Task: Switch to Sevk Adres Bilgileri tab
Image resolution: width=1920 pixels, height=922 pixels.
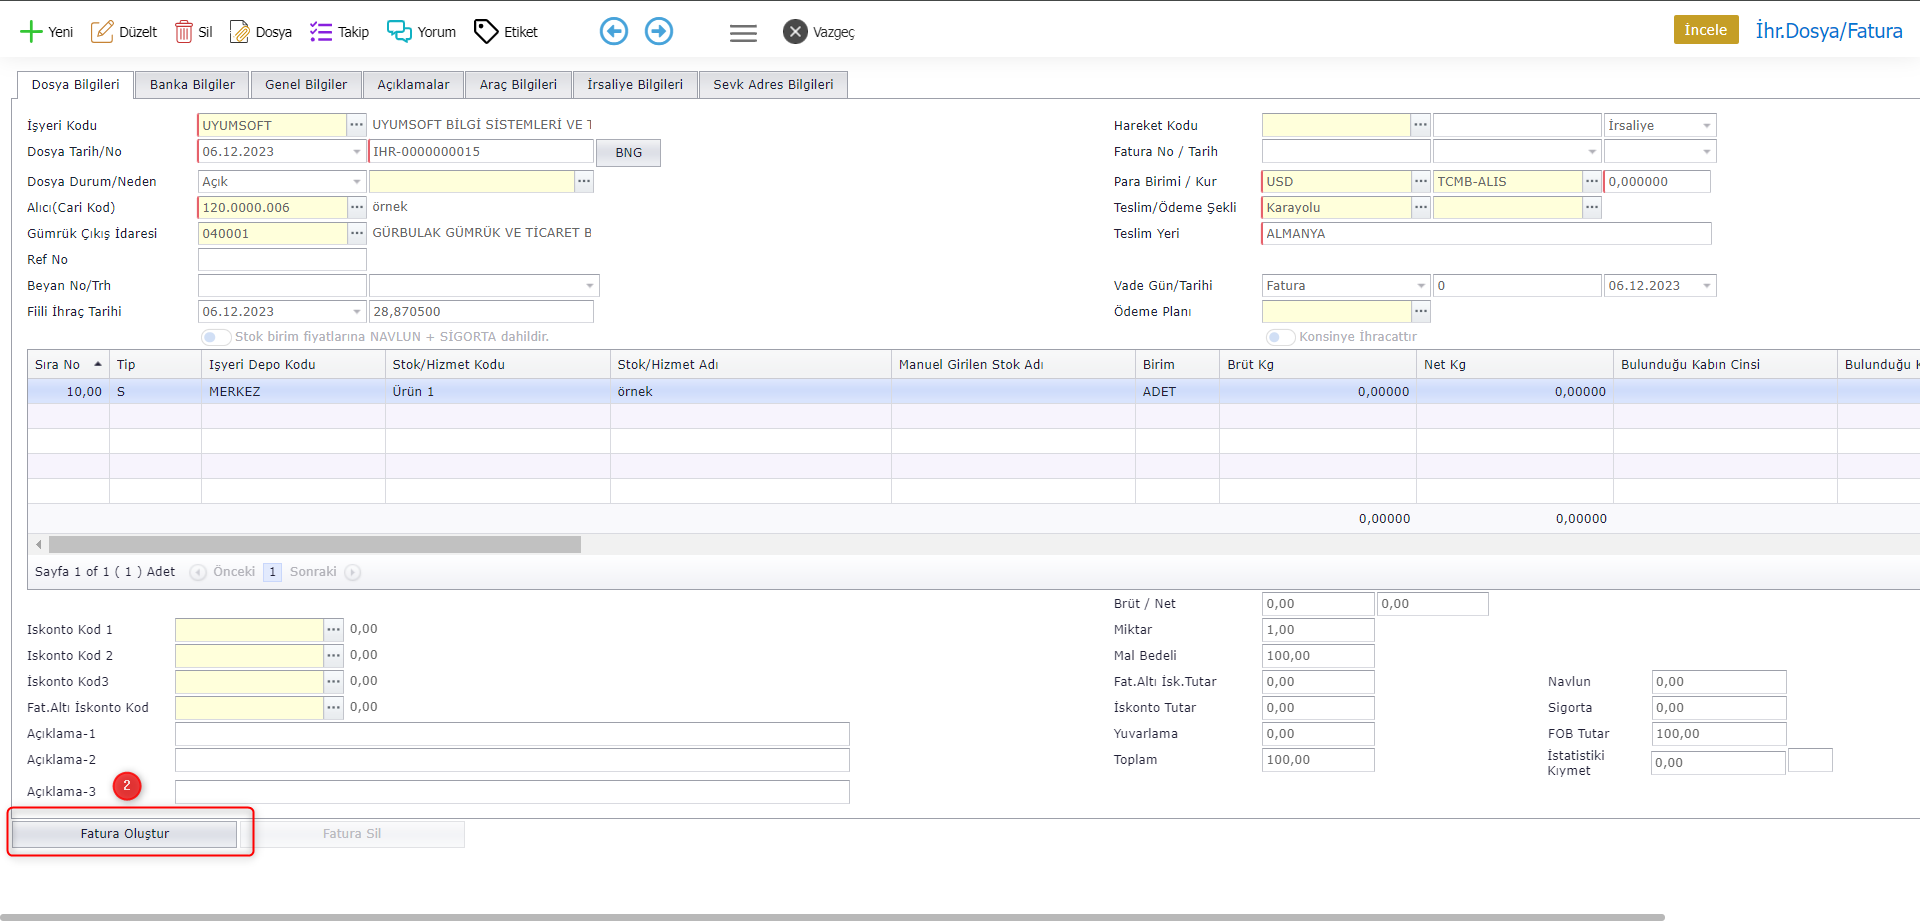Action: [773, 85]
